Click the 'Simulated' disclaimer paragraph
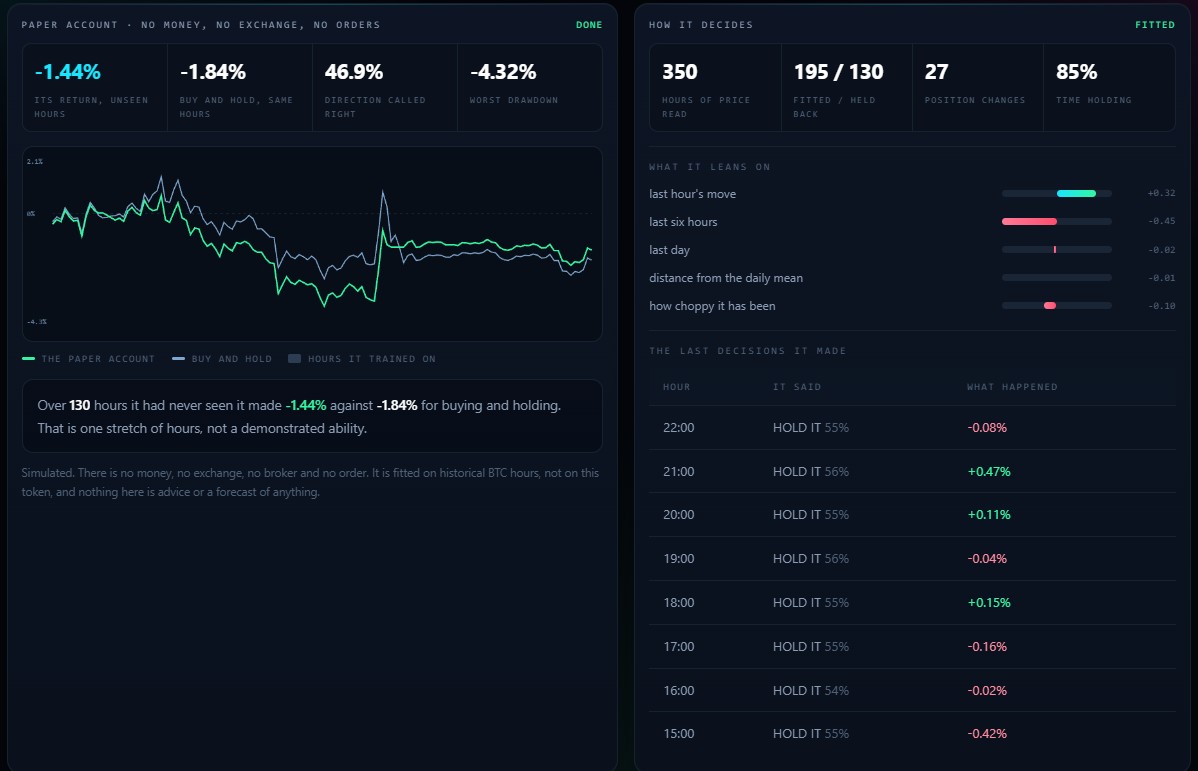Image resolution: width=1198 pixels, height=771 pixels. (310, 482)
